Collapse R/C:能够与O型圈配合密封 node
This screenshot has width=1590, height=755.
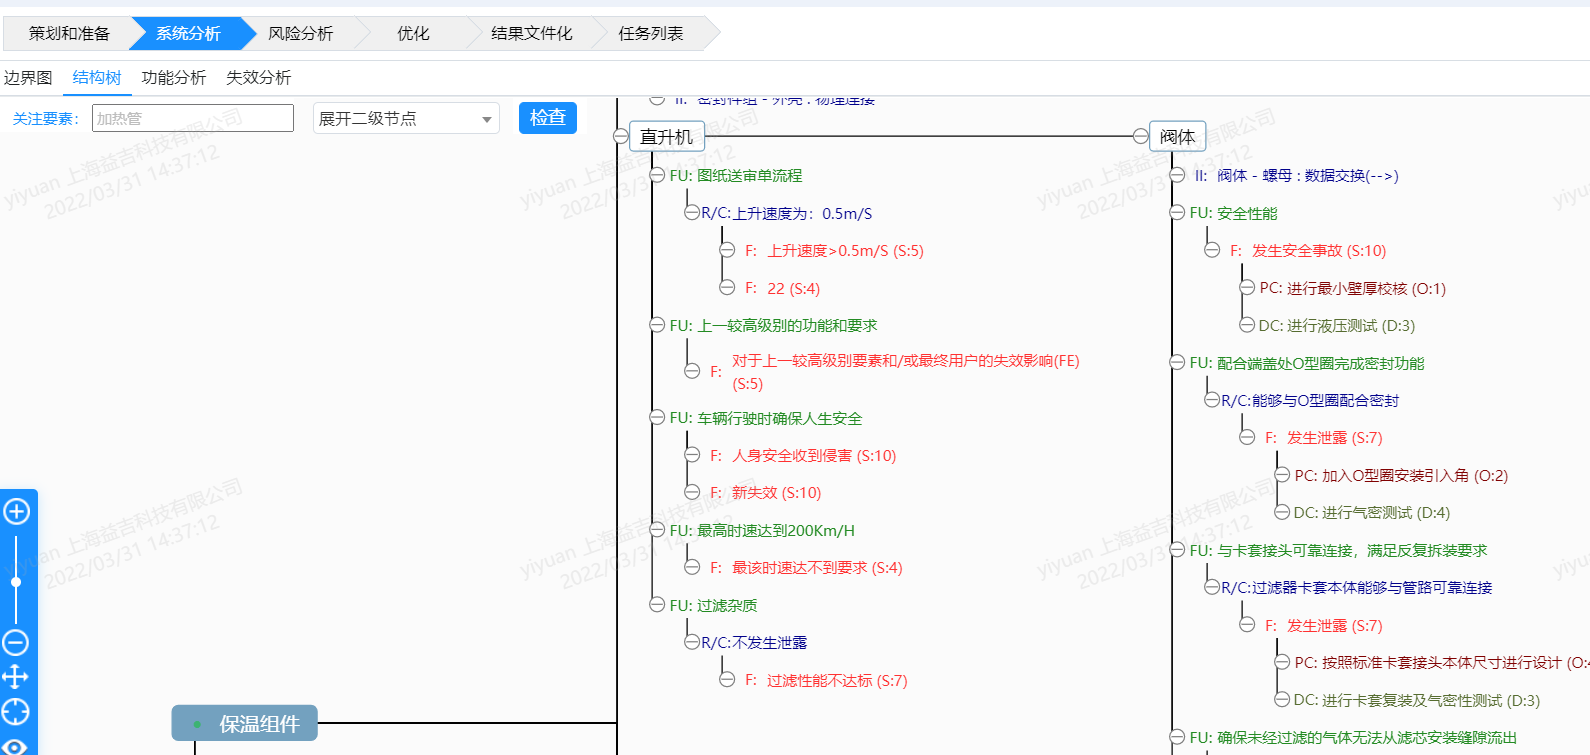tap(1212, 400)
